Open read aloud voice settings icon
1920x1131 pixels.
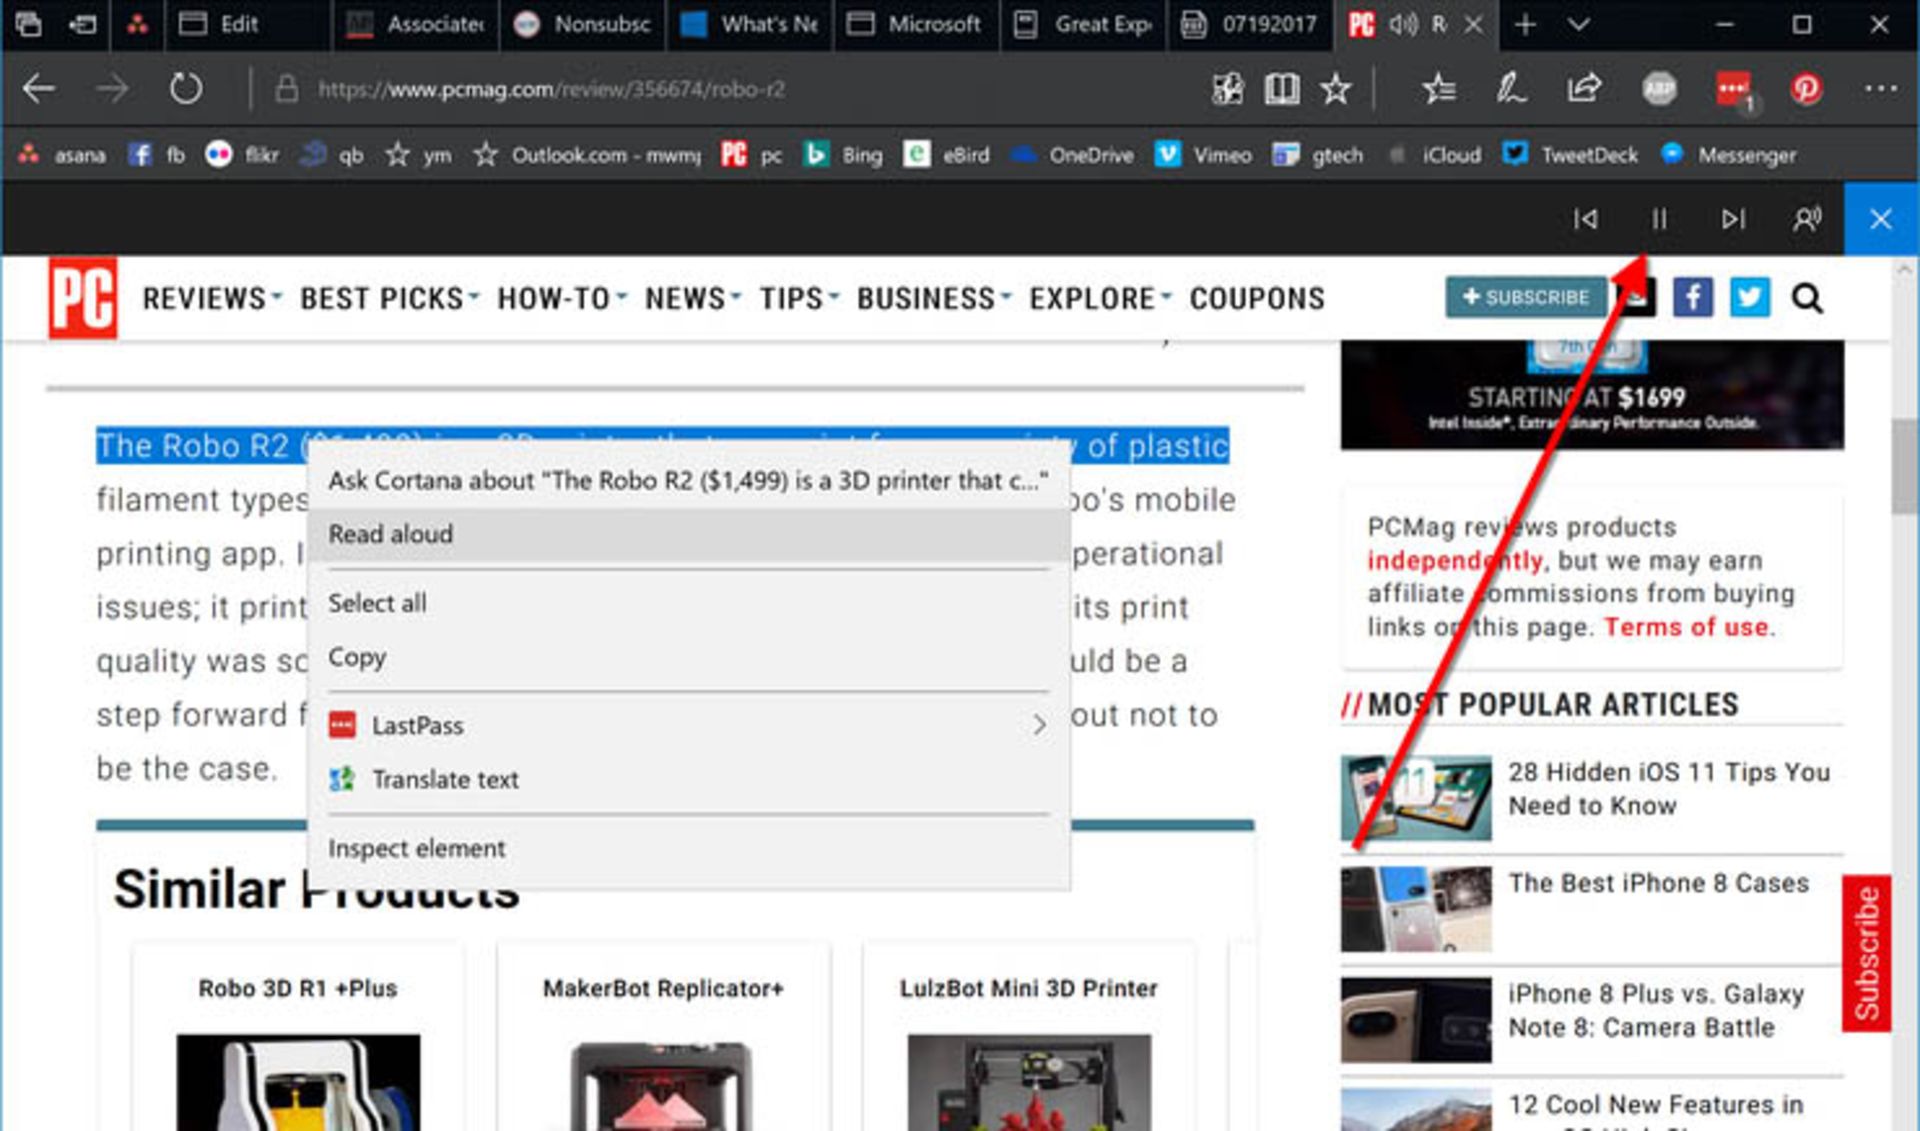click(1807, 219)
